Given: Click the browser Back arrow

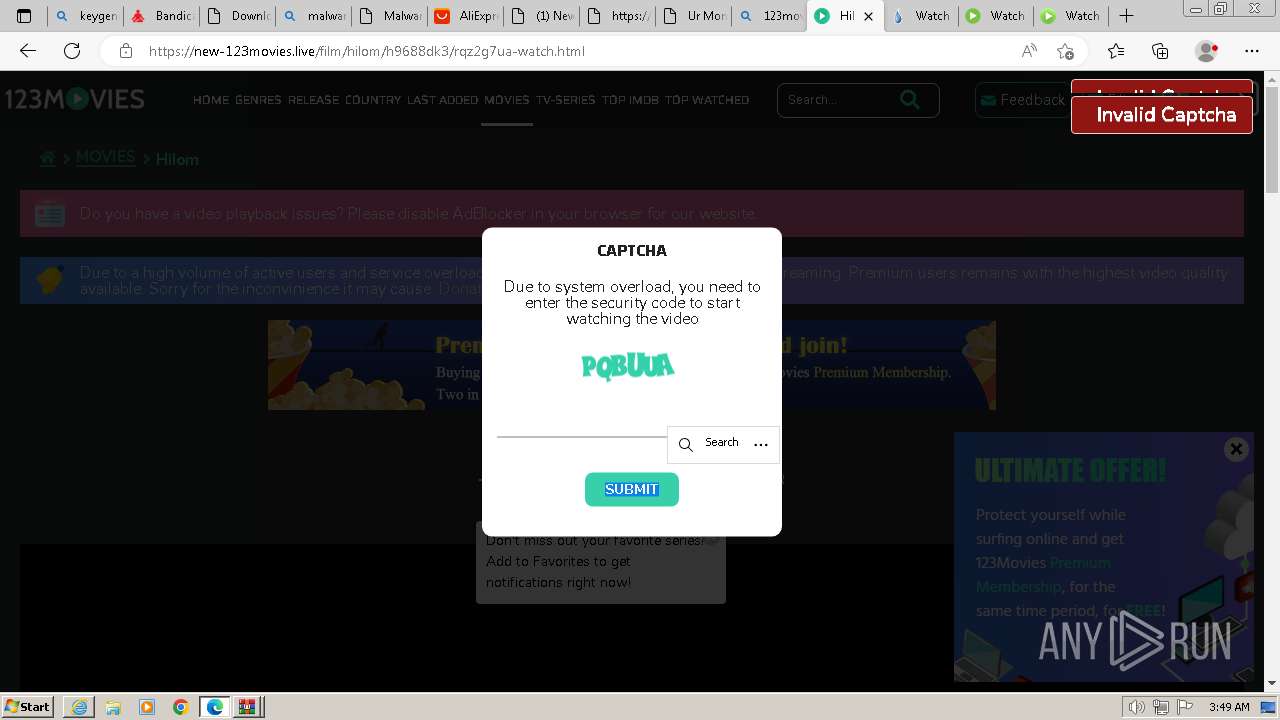Looking at the screenshot, I should point(28,51).
